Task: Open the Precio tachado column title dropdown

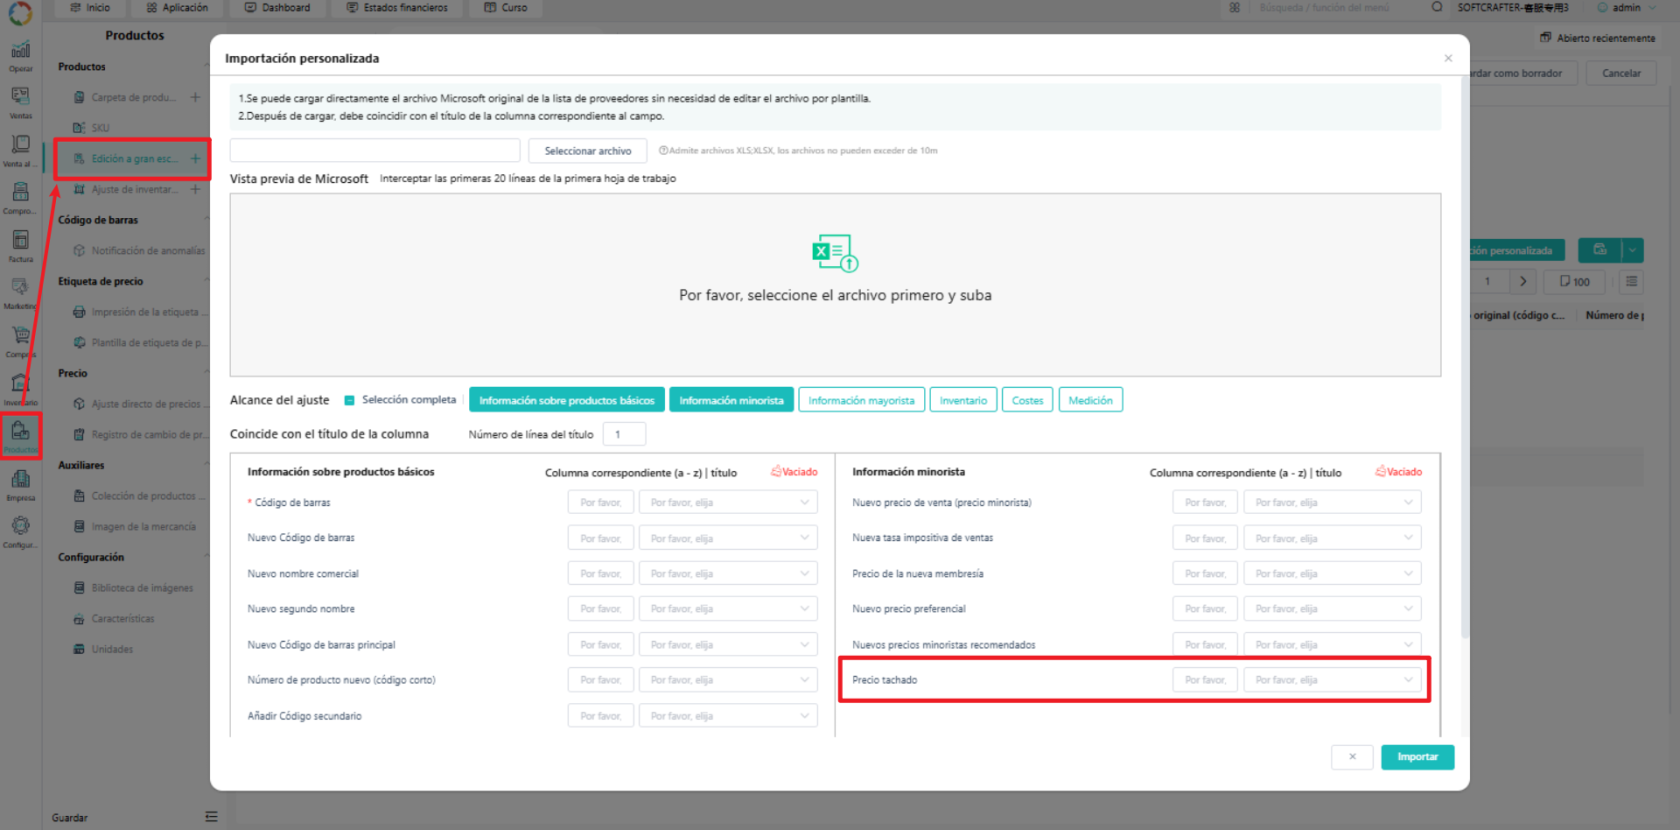Action: click(x=1333, y=680)
